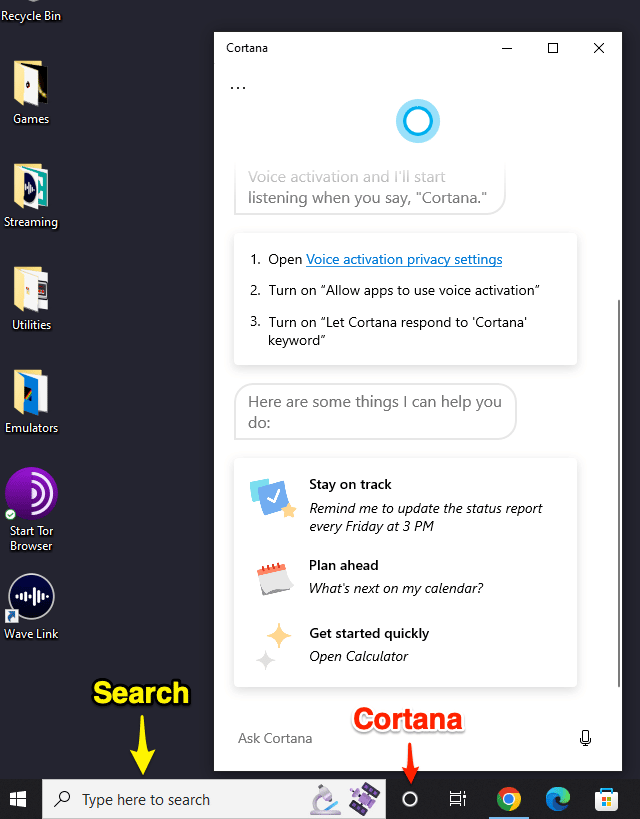Image resolution: width=640 pixels, height=819 pixels.
Task: Minimize the Cortana window
Action: point(507,48)
